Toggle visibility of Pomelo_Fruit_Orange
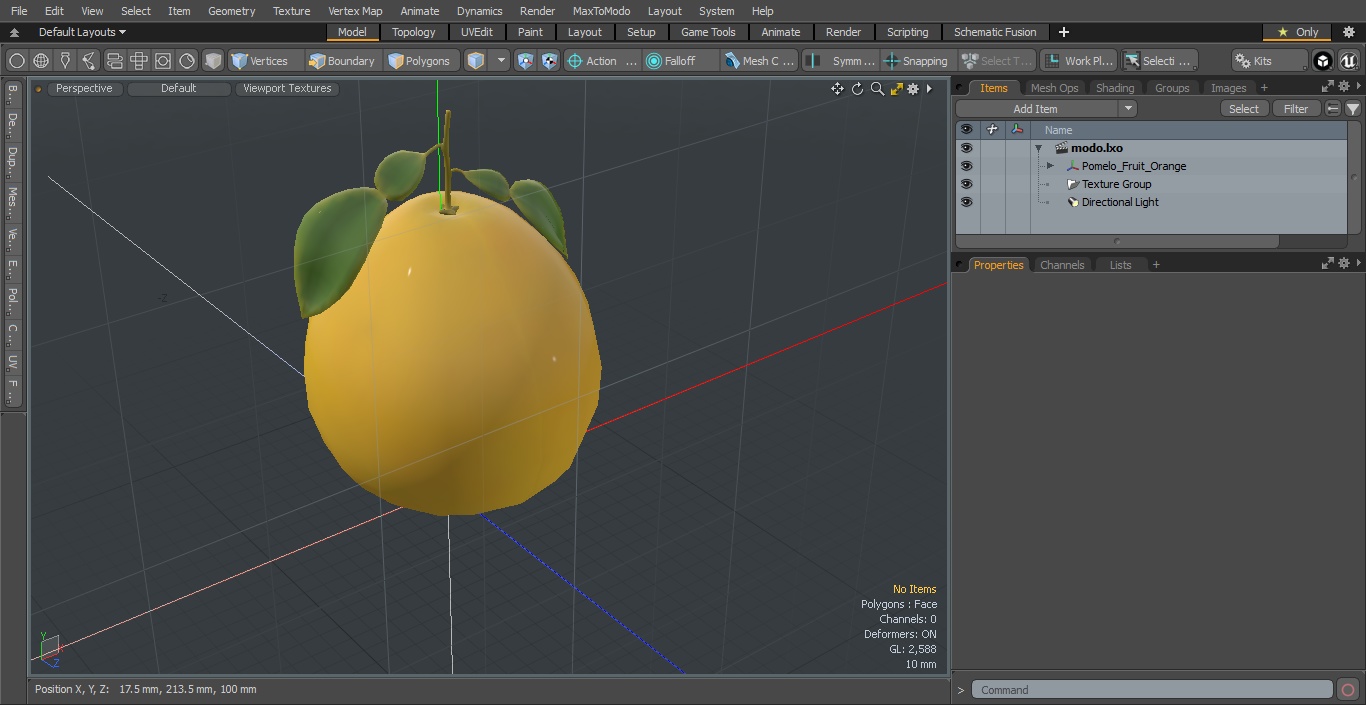This screenshot has height=705, width=1366. [x=966, y=166]
